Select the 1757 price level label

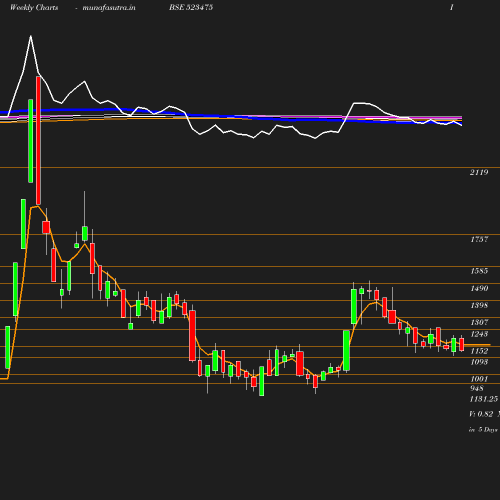tap(479, 239)
